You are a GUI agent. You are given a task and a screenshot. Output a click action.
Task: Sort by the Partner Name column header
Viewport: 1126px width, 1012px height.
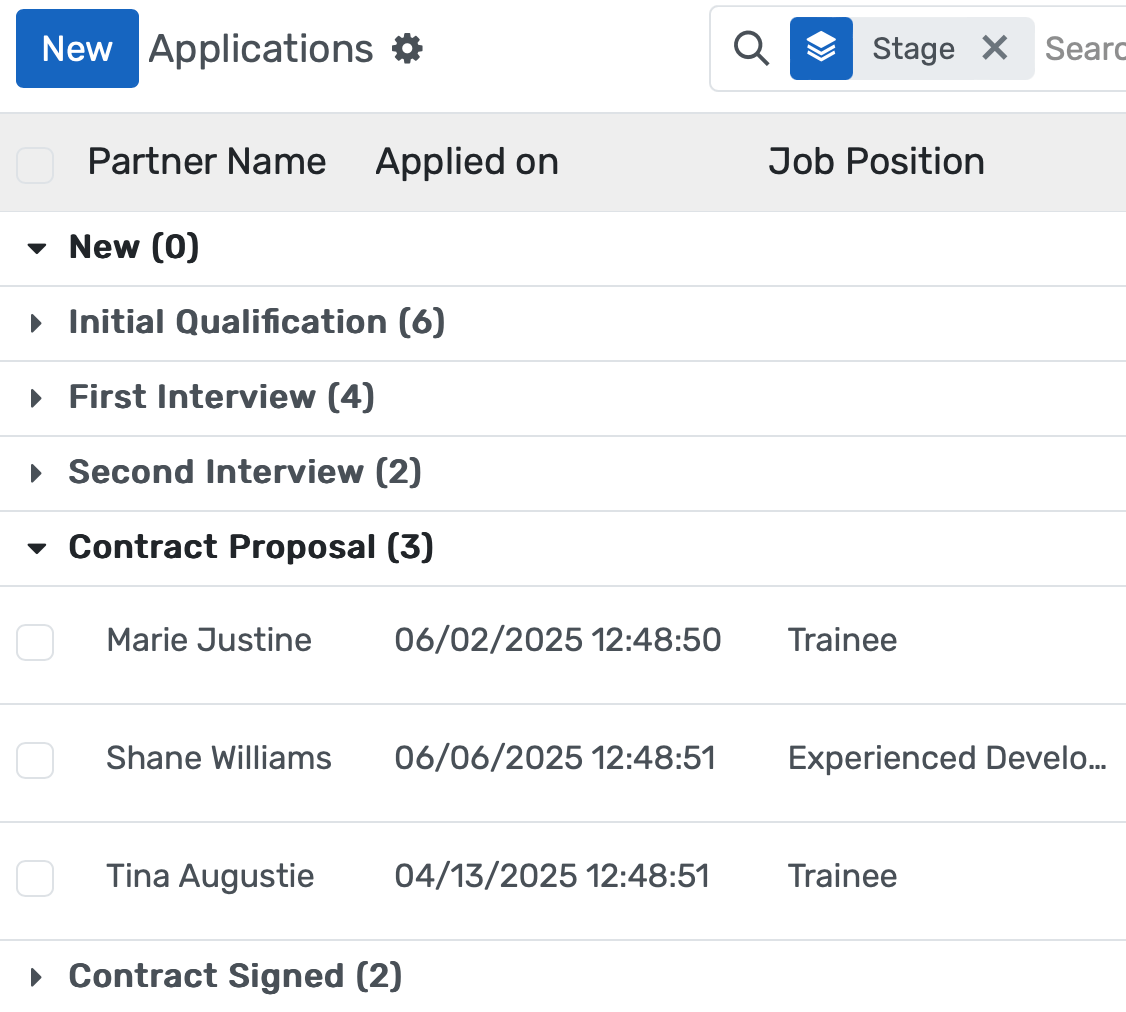pyautogui.click(x=207, y=161)
